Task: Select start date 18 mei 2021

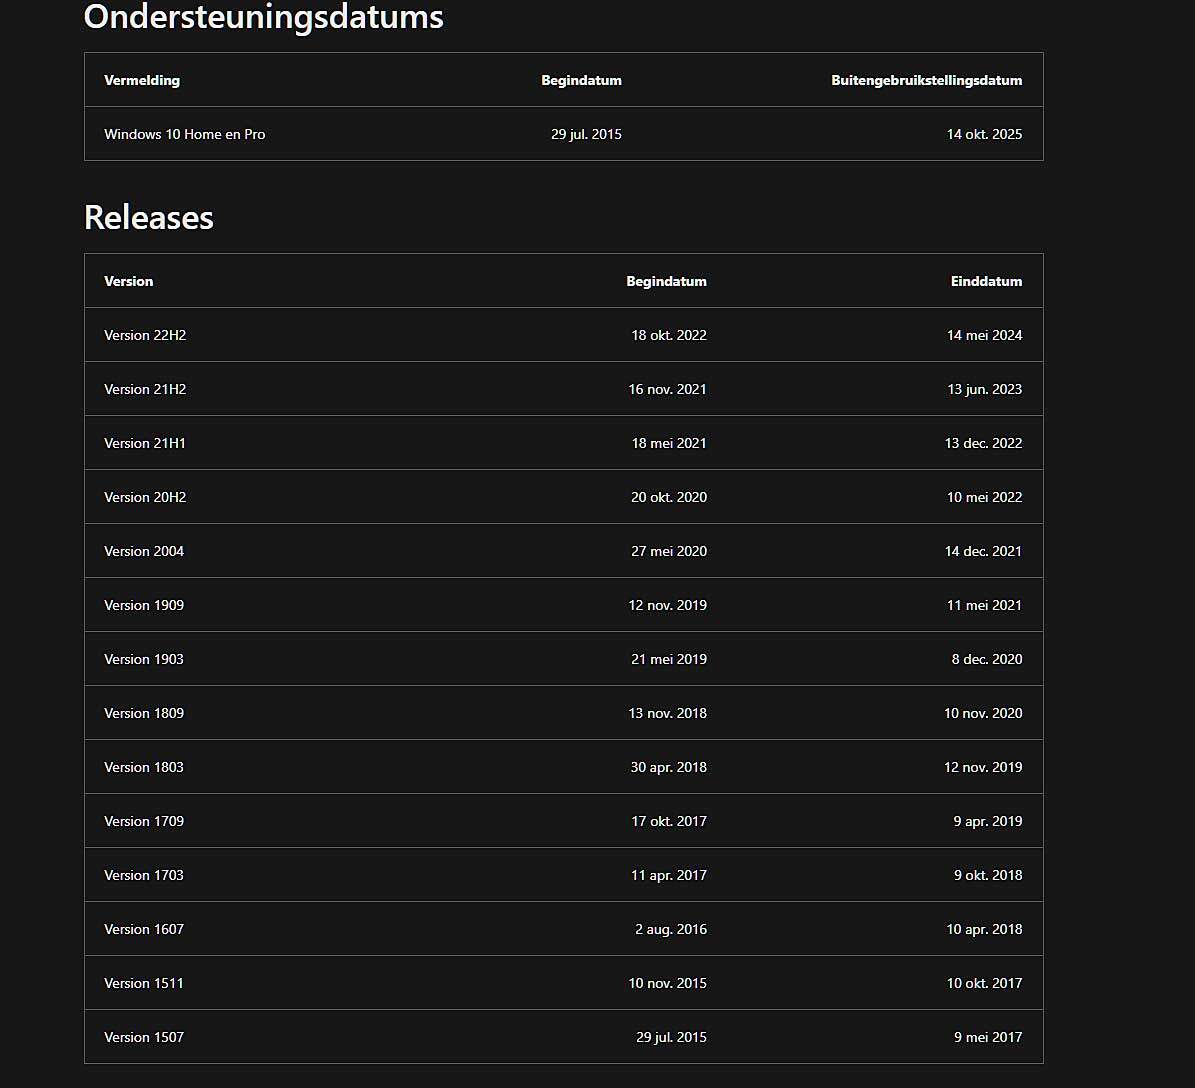Action: click(x=668, y=443)
